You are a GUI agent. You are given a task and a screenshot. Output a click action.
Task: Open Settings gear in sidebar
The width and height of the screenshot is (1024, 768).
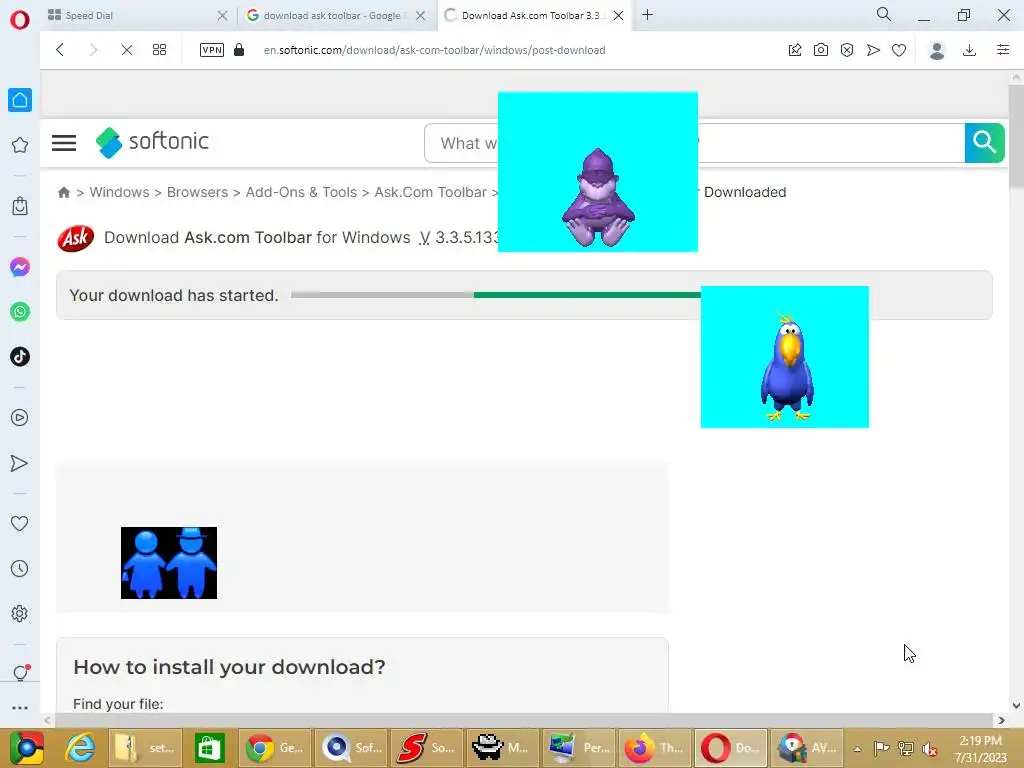[x=20, y=613]
